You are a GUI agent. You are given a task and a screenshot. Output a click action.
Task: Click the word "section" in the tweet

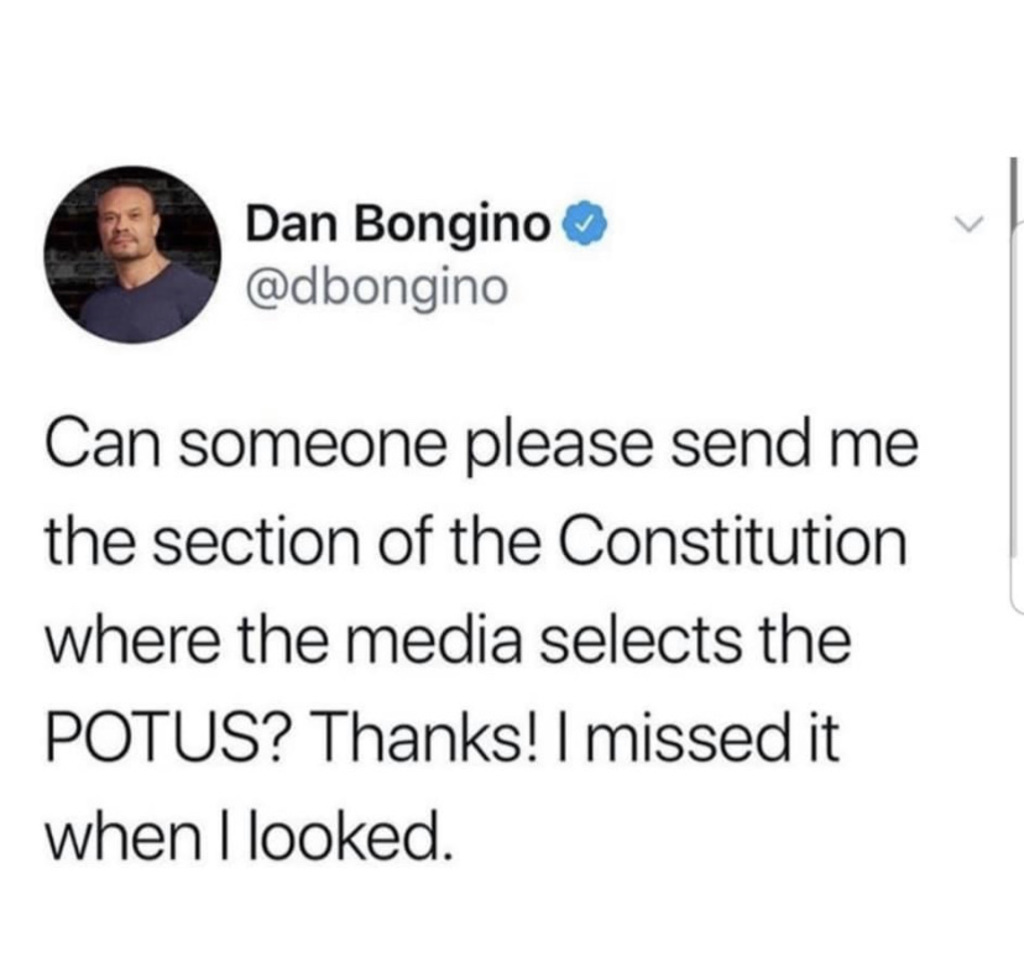tap(257, 541)
